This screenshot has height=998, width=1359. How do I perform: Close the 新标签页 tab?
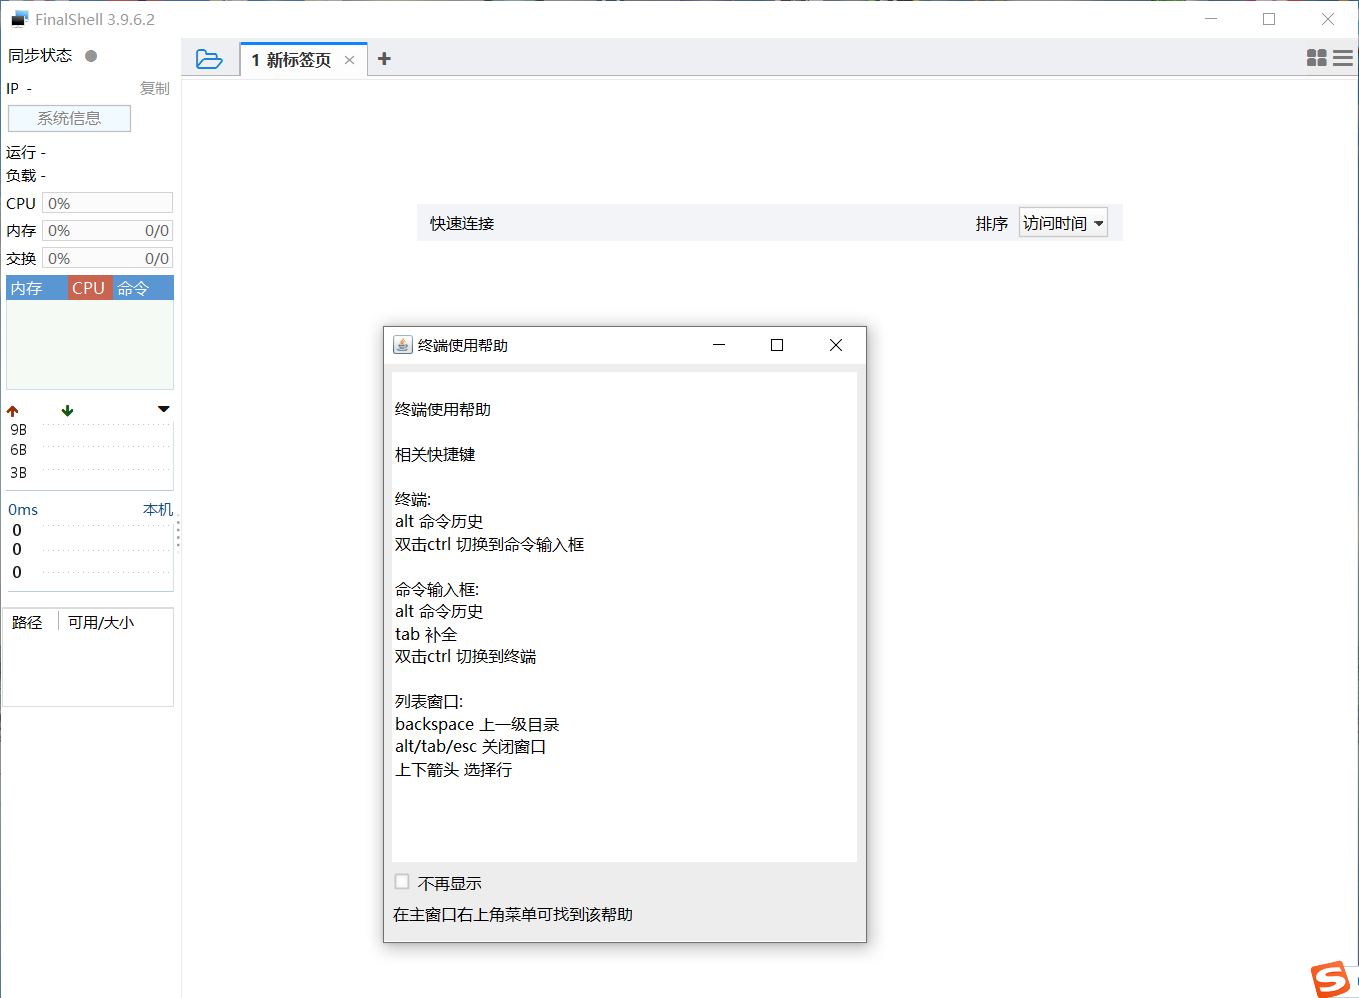(x=349, y=60)
